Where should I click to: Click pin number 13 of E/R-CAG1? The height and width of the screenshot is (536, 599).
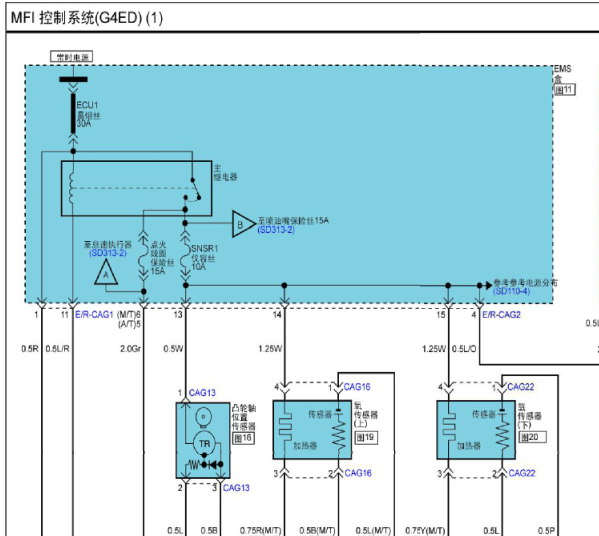pyautogui.click(x=178, y=315)
